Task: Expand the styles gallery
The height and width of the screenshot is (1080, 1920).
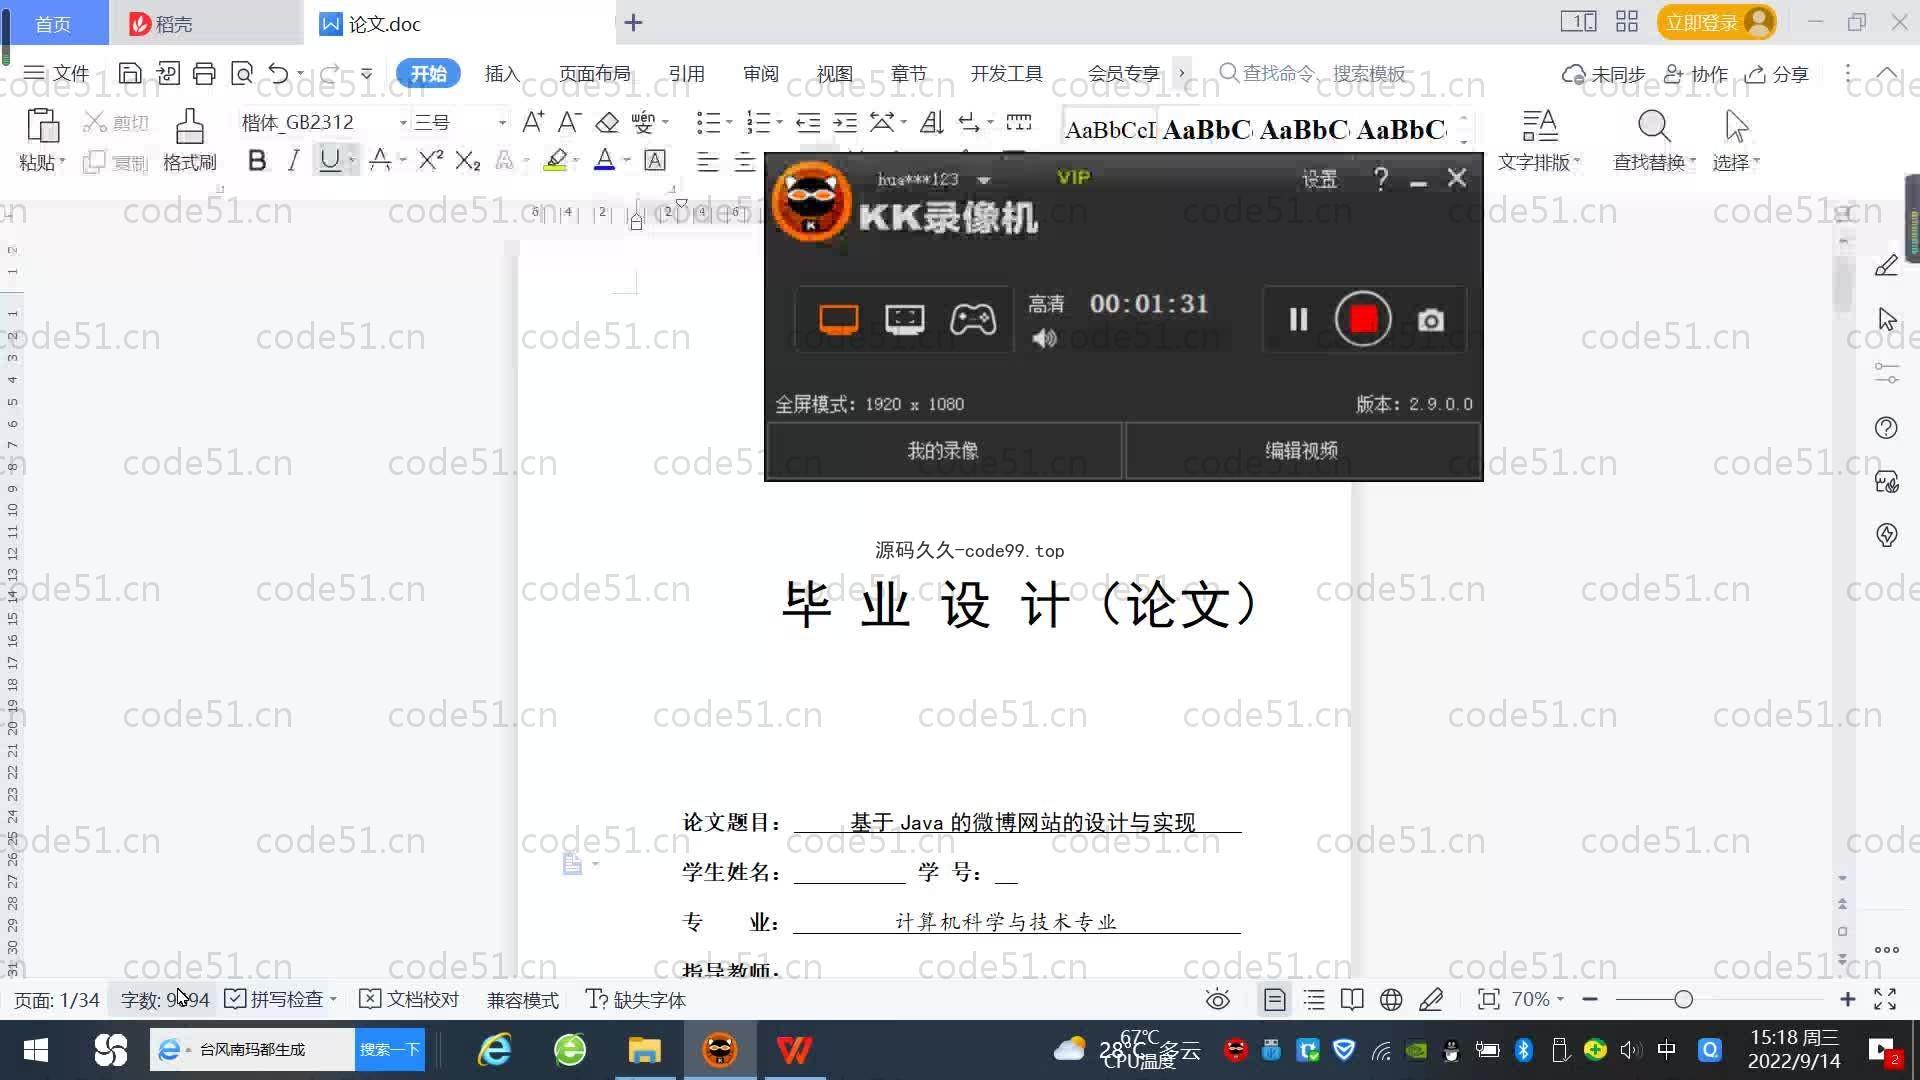Action: tap(1465, 143)
